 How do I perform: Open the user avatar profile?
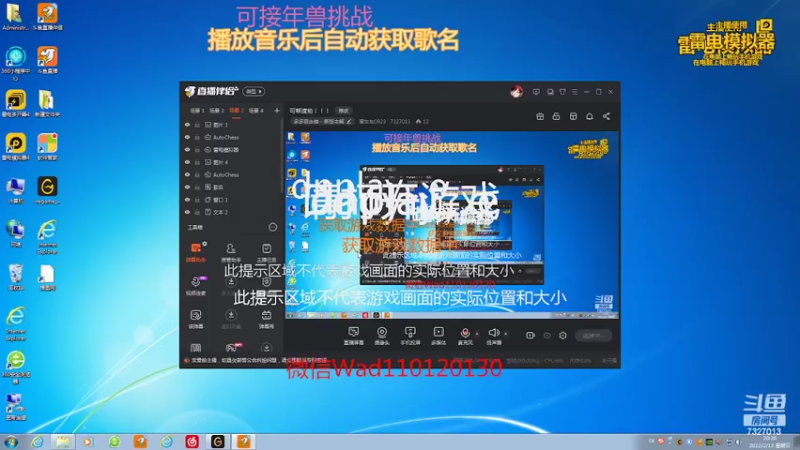[516, 92]
